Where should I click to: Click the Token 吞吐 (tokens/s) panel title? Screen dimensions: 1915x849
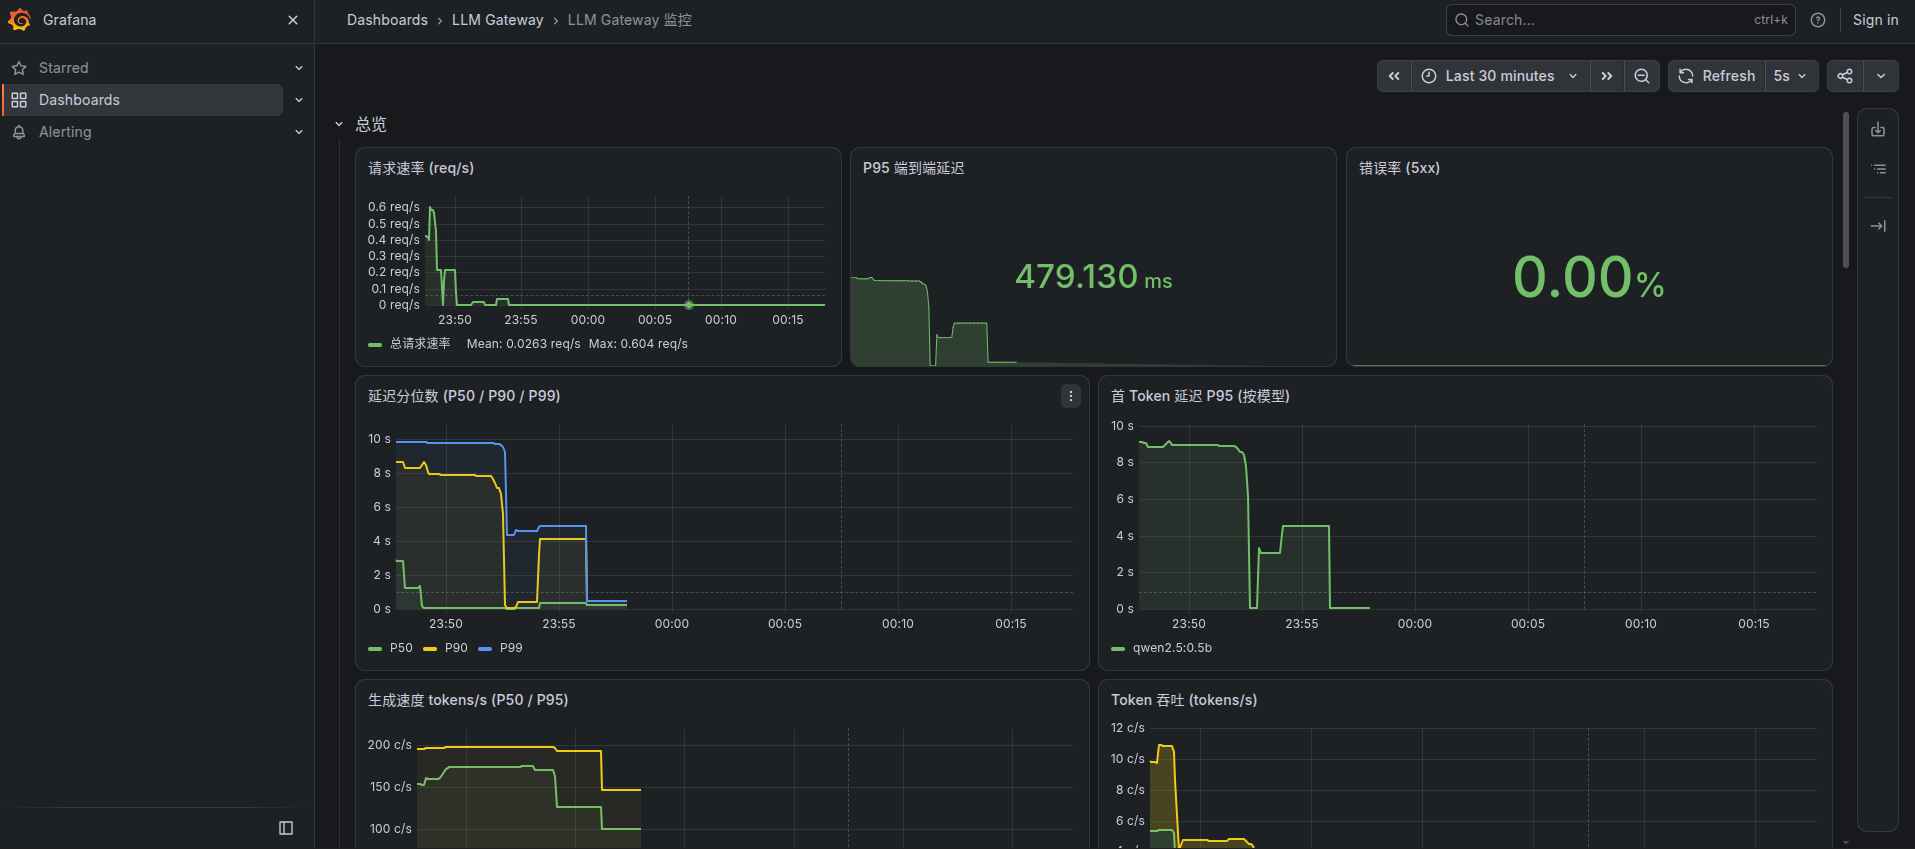pyautogui.click(x=1184, y=700)
